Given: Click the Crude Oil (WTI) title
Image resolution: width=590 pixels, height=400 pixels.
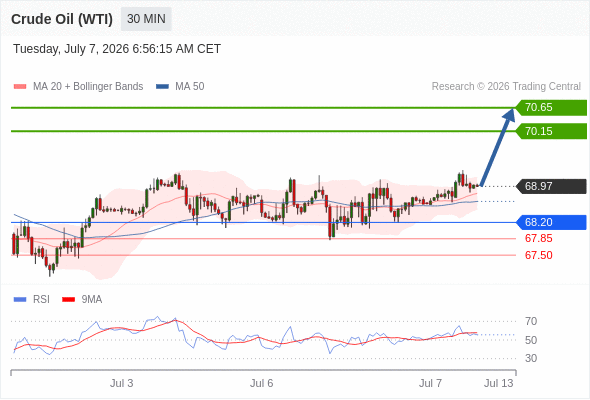Looking at the screenshot, I should coord(62,19).
